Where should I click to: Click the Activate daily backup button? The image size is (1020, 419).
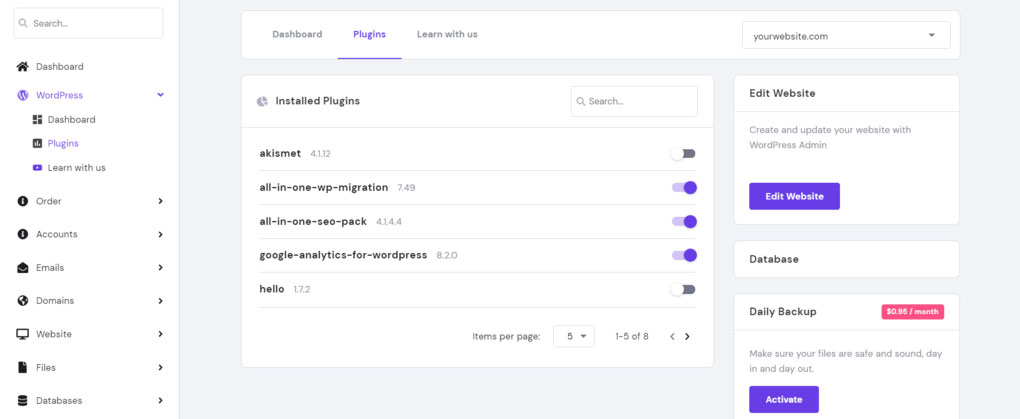pos(784,399)
